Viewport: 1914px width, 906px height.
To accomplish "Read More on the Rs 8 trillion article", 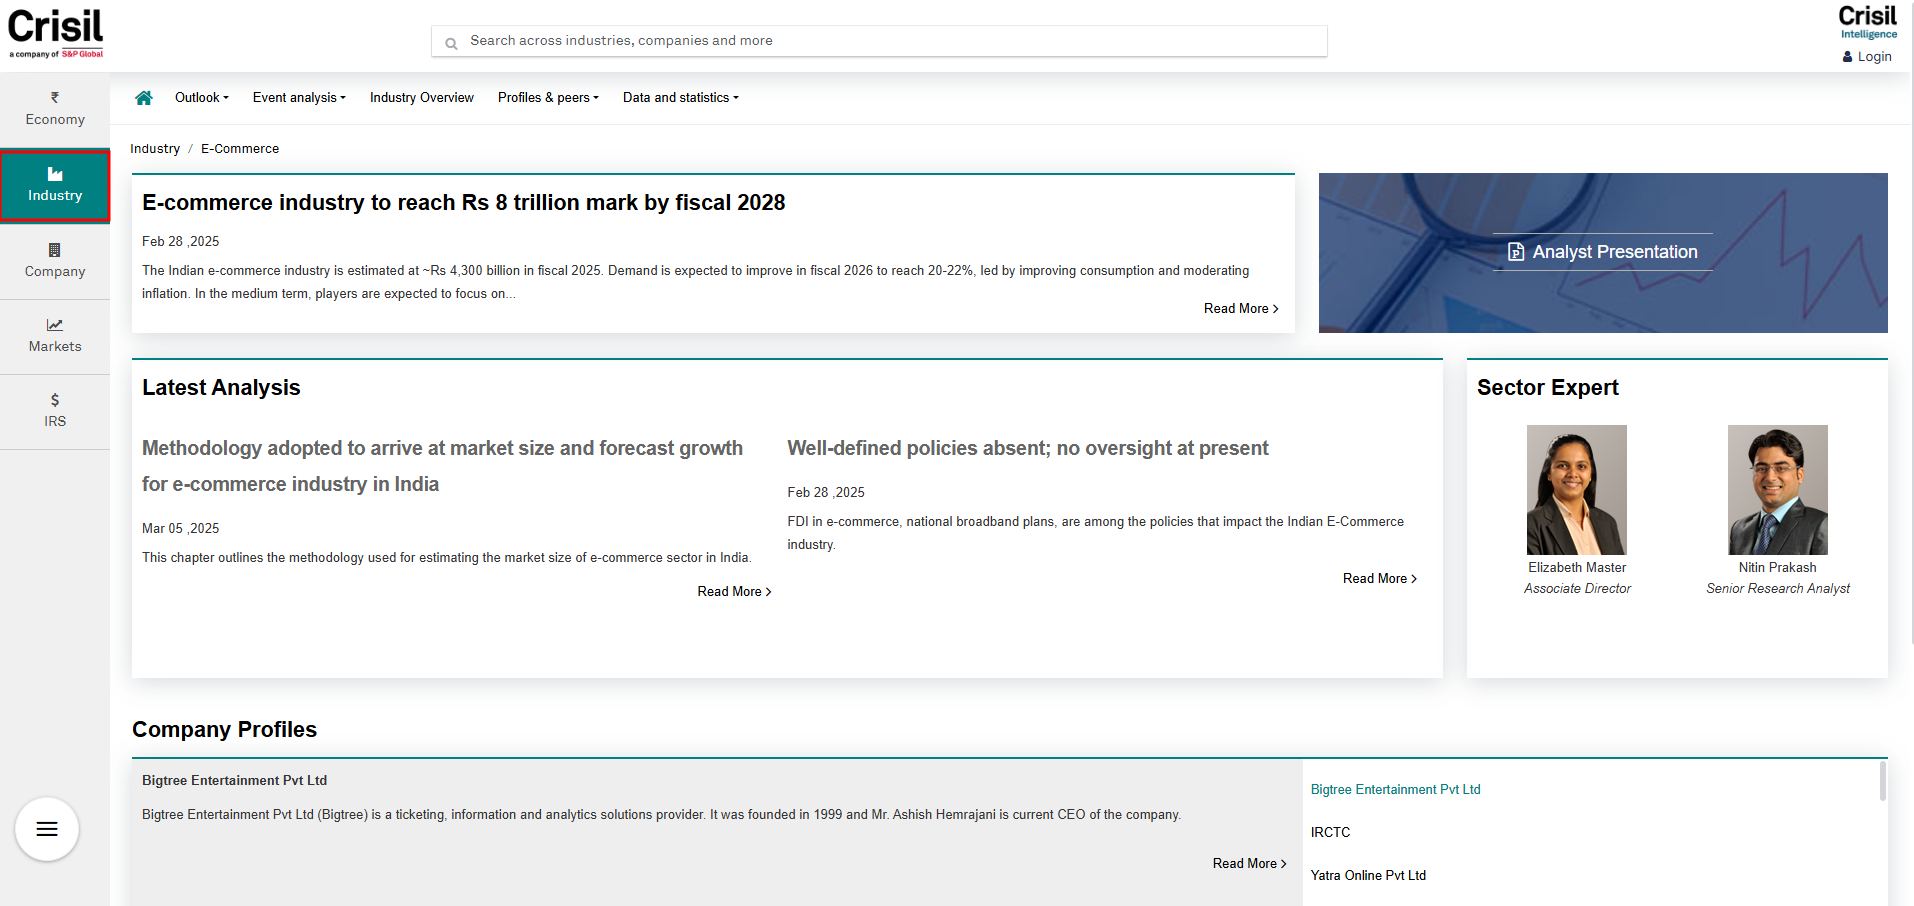I will (x=1240, y=309).
